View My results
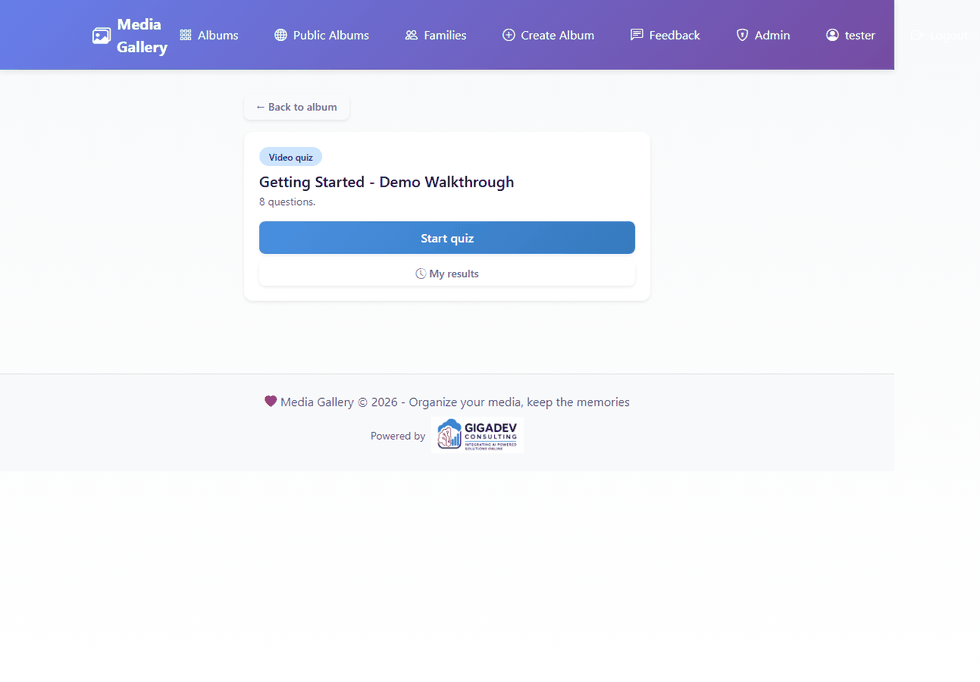 tap(447, 273)
